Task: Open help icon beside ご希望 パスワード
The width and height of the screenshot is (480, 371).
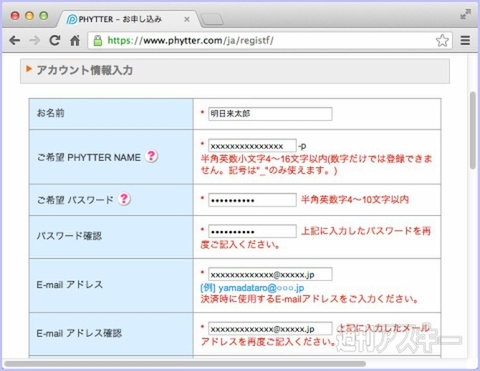Action: 124,199
